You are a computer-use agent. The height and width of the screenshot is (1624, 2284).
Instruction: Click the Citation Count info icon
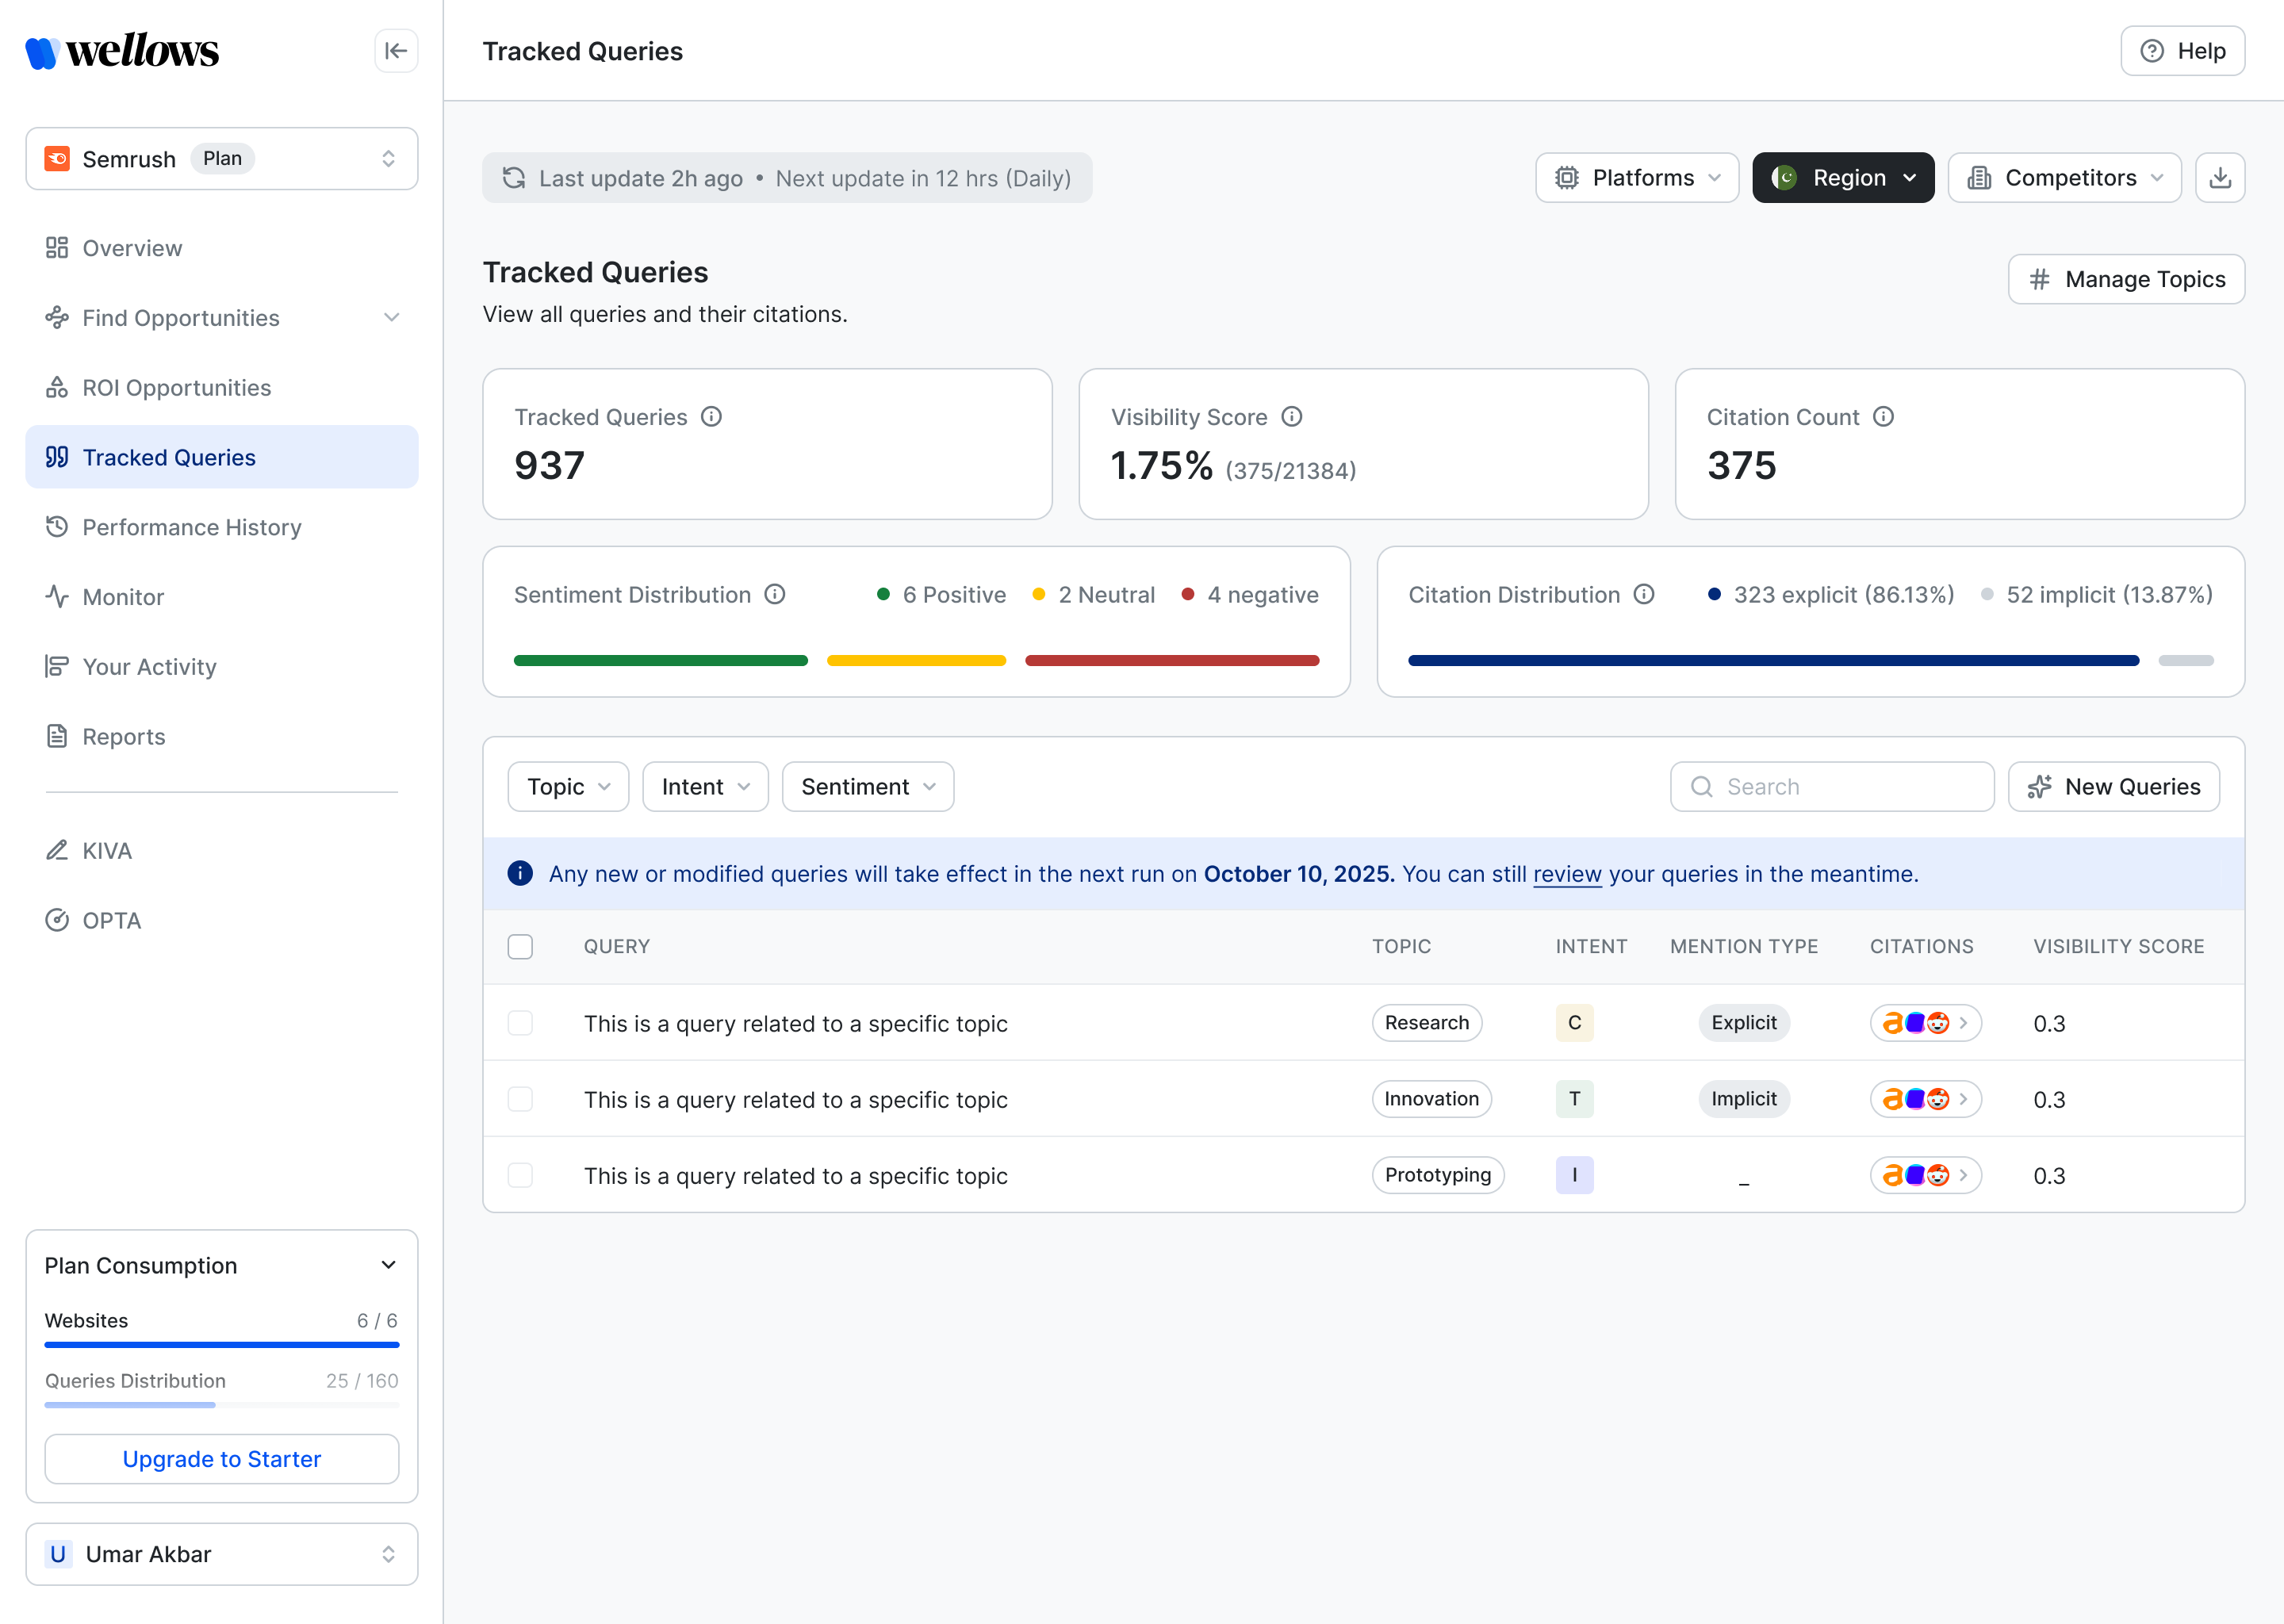(1883, 417)
